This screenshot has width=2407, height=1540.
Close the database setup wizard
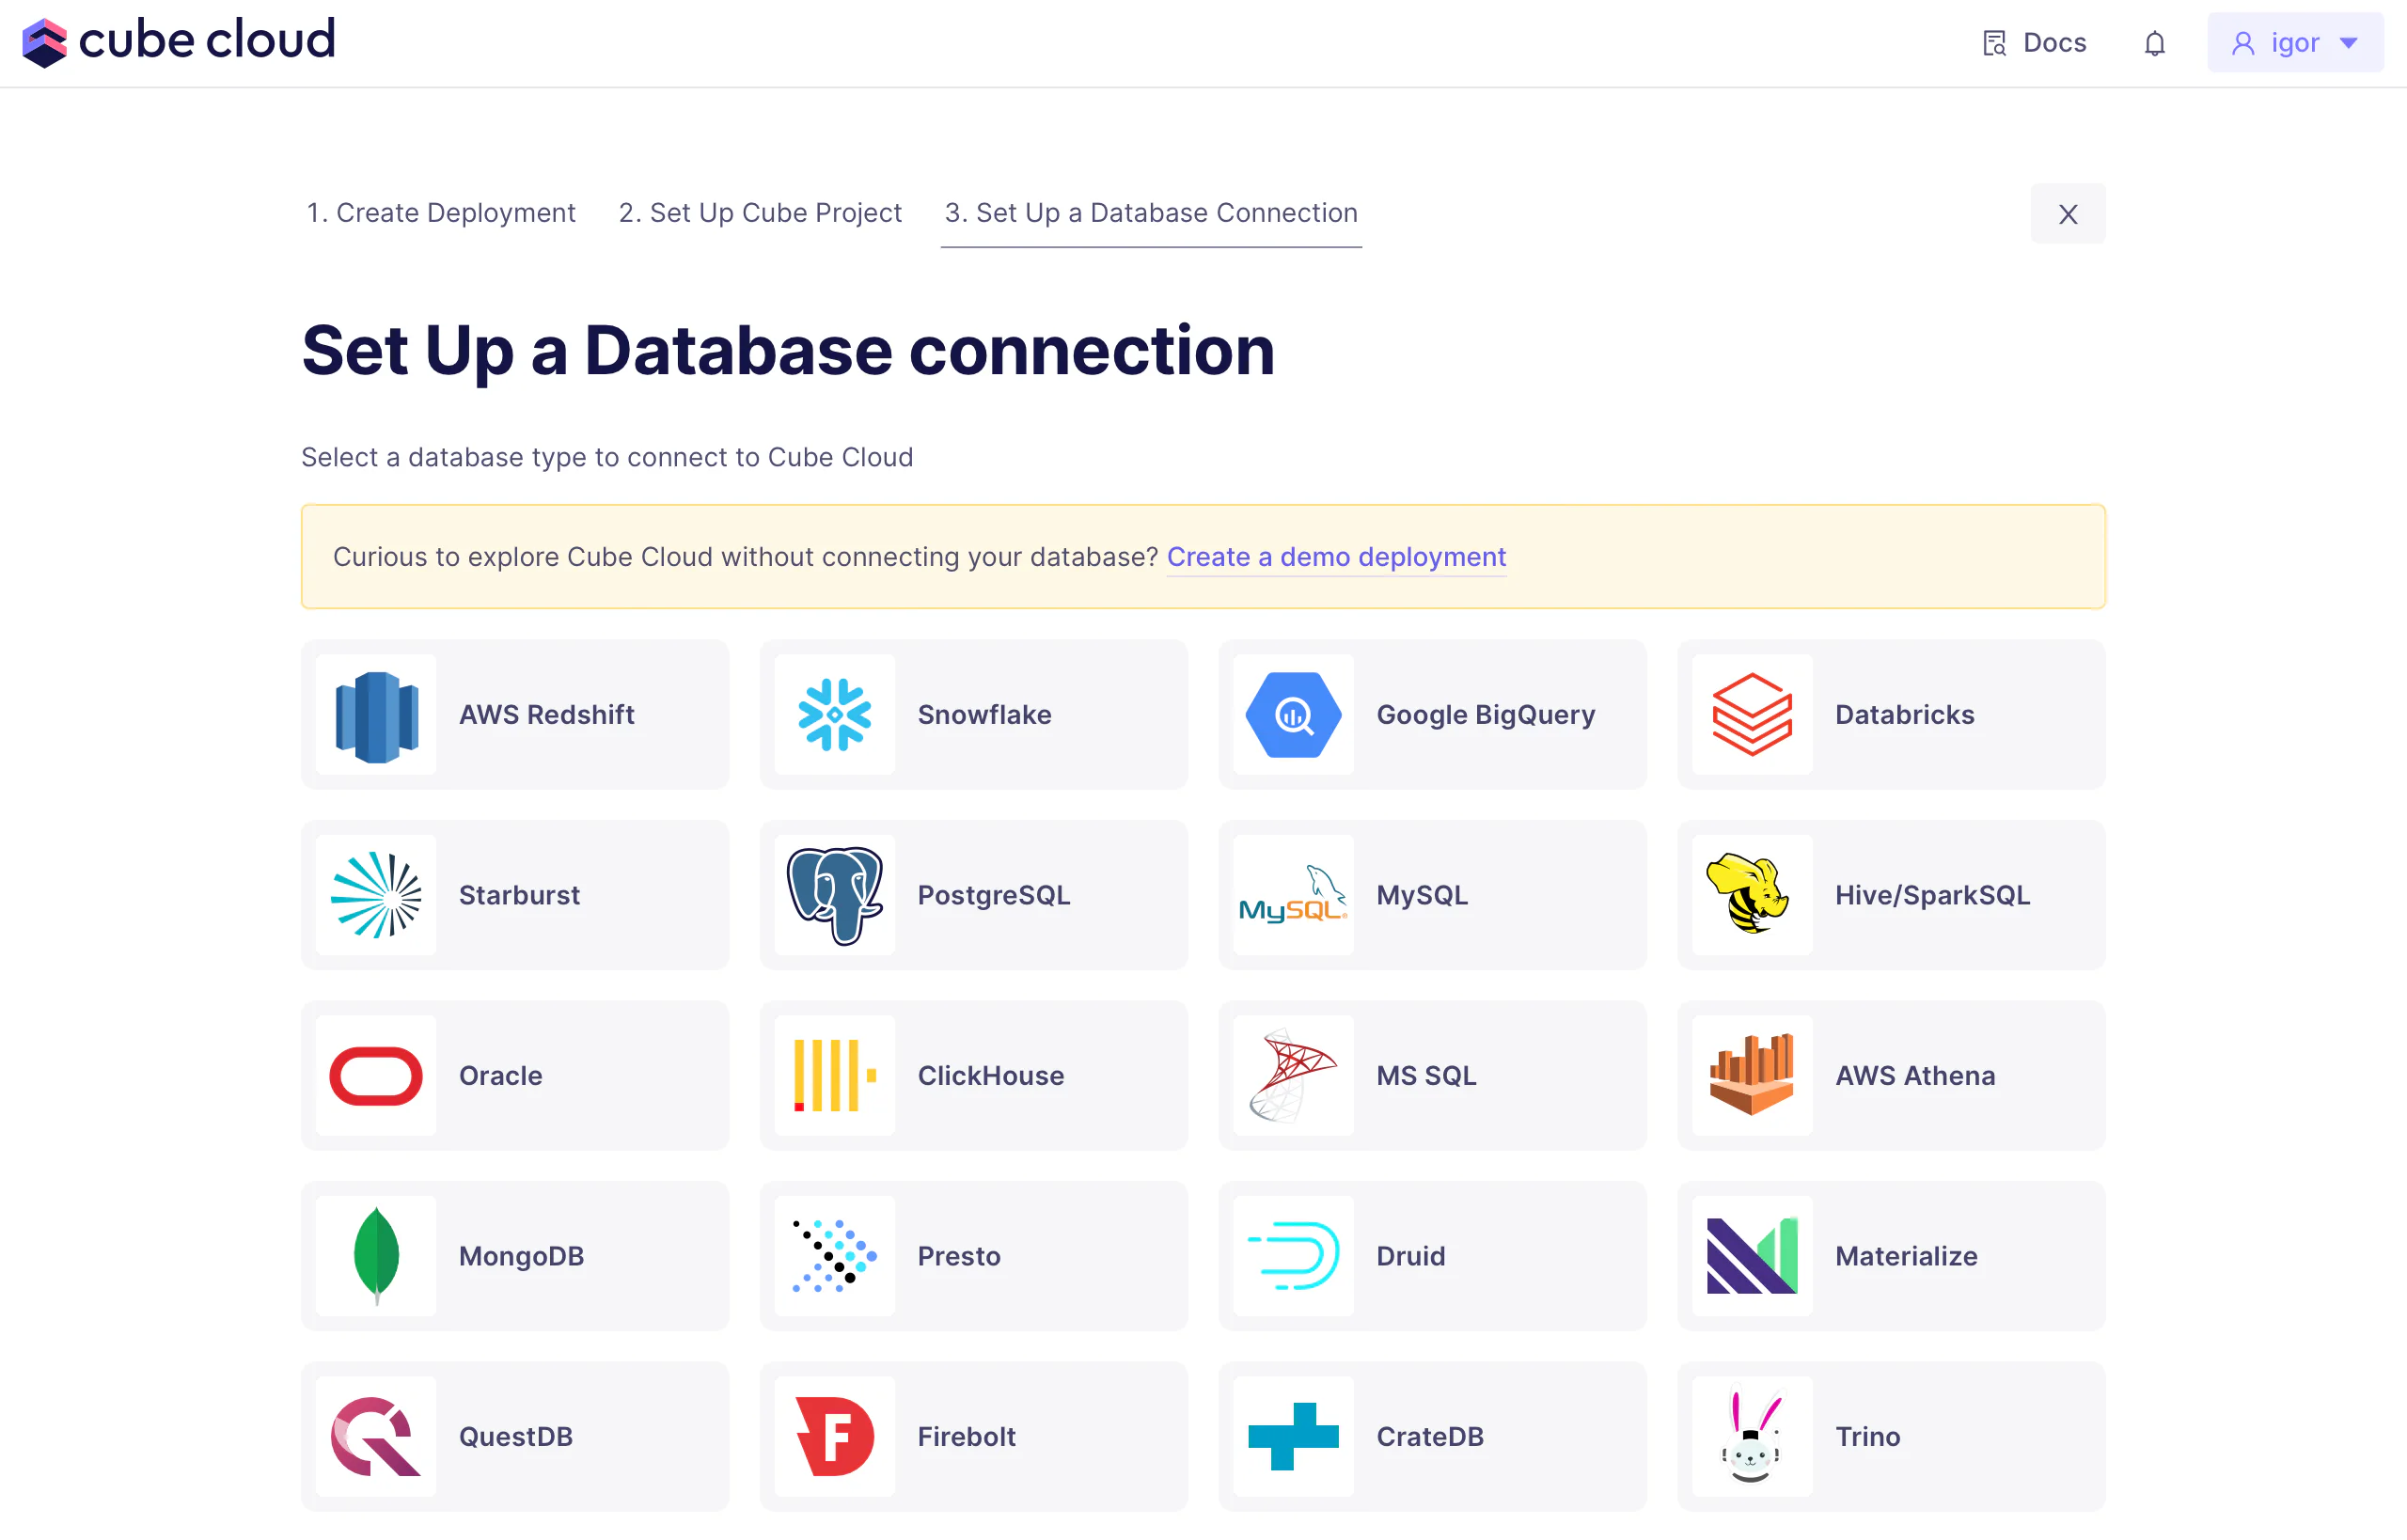[x=2067, y=214]
